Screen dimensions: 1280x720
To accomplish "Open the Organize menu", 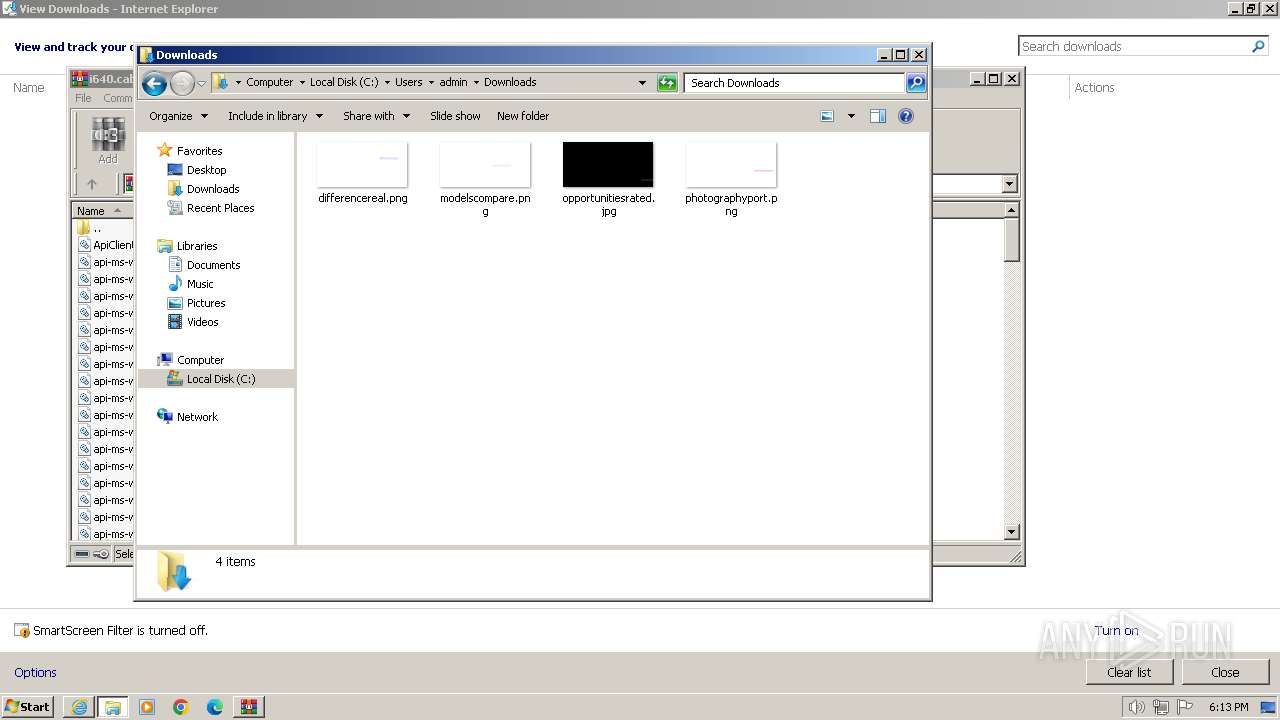I will pyautogui.click(x=178, y=116).
